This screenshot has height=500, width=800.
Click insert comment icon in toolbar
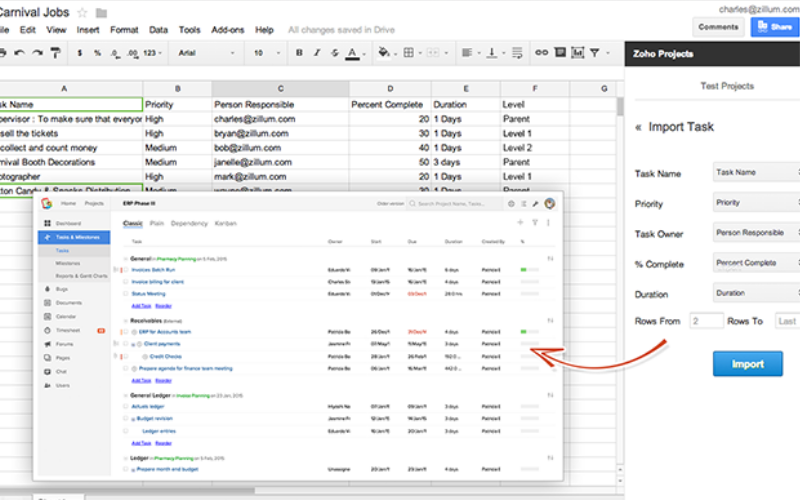pyautogui.click(x=560, y=52)
